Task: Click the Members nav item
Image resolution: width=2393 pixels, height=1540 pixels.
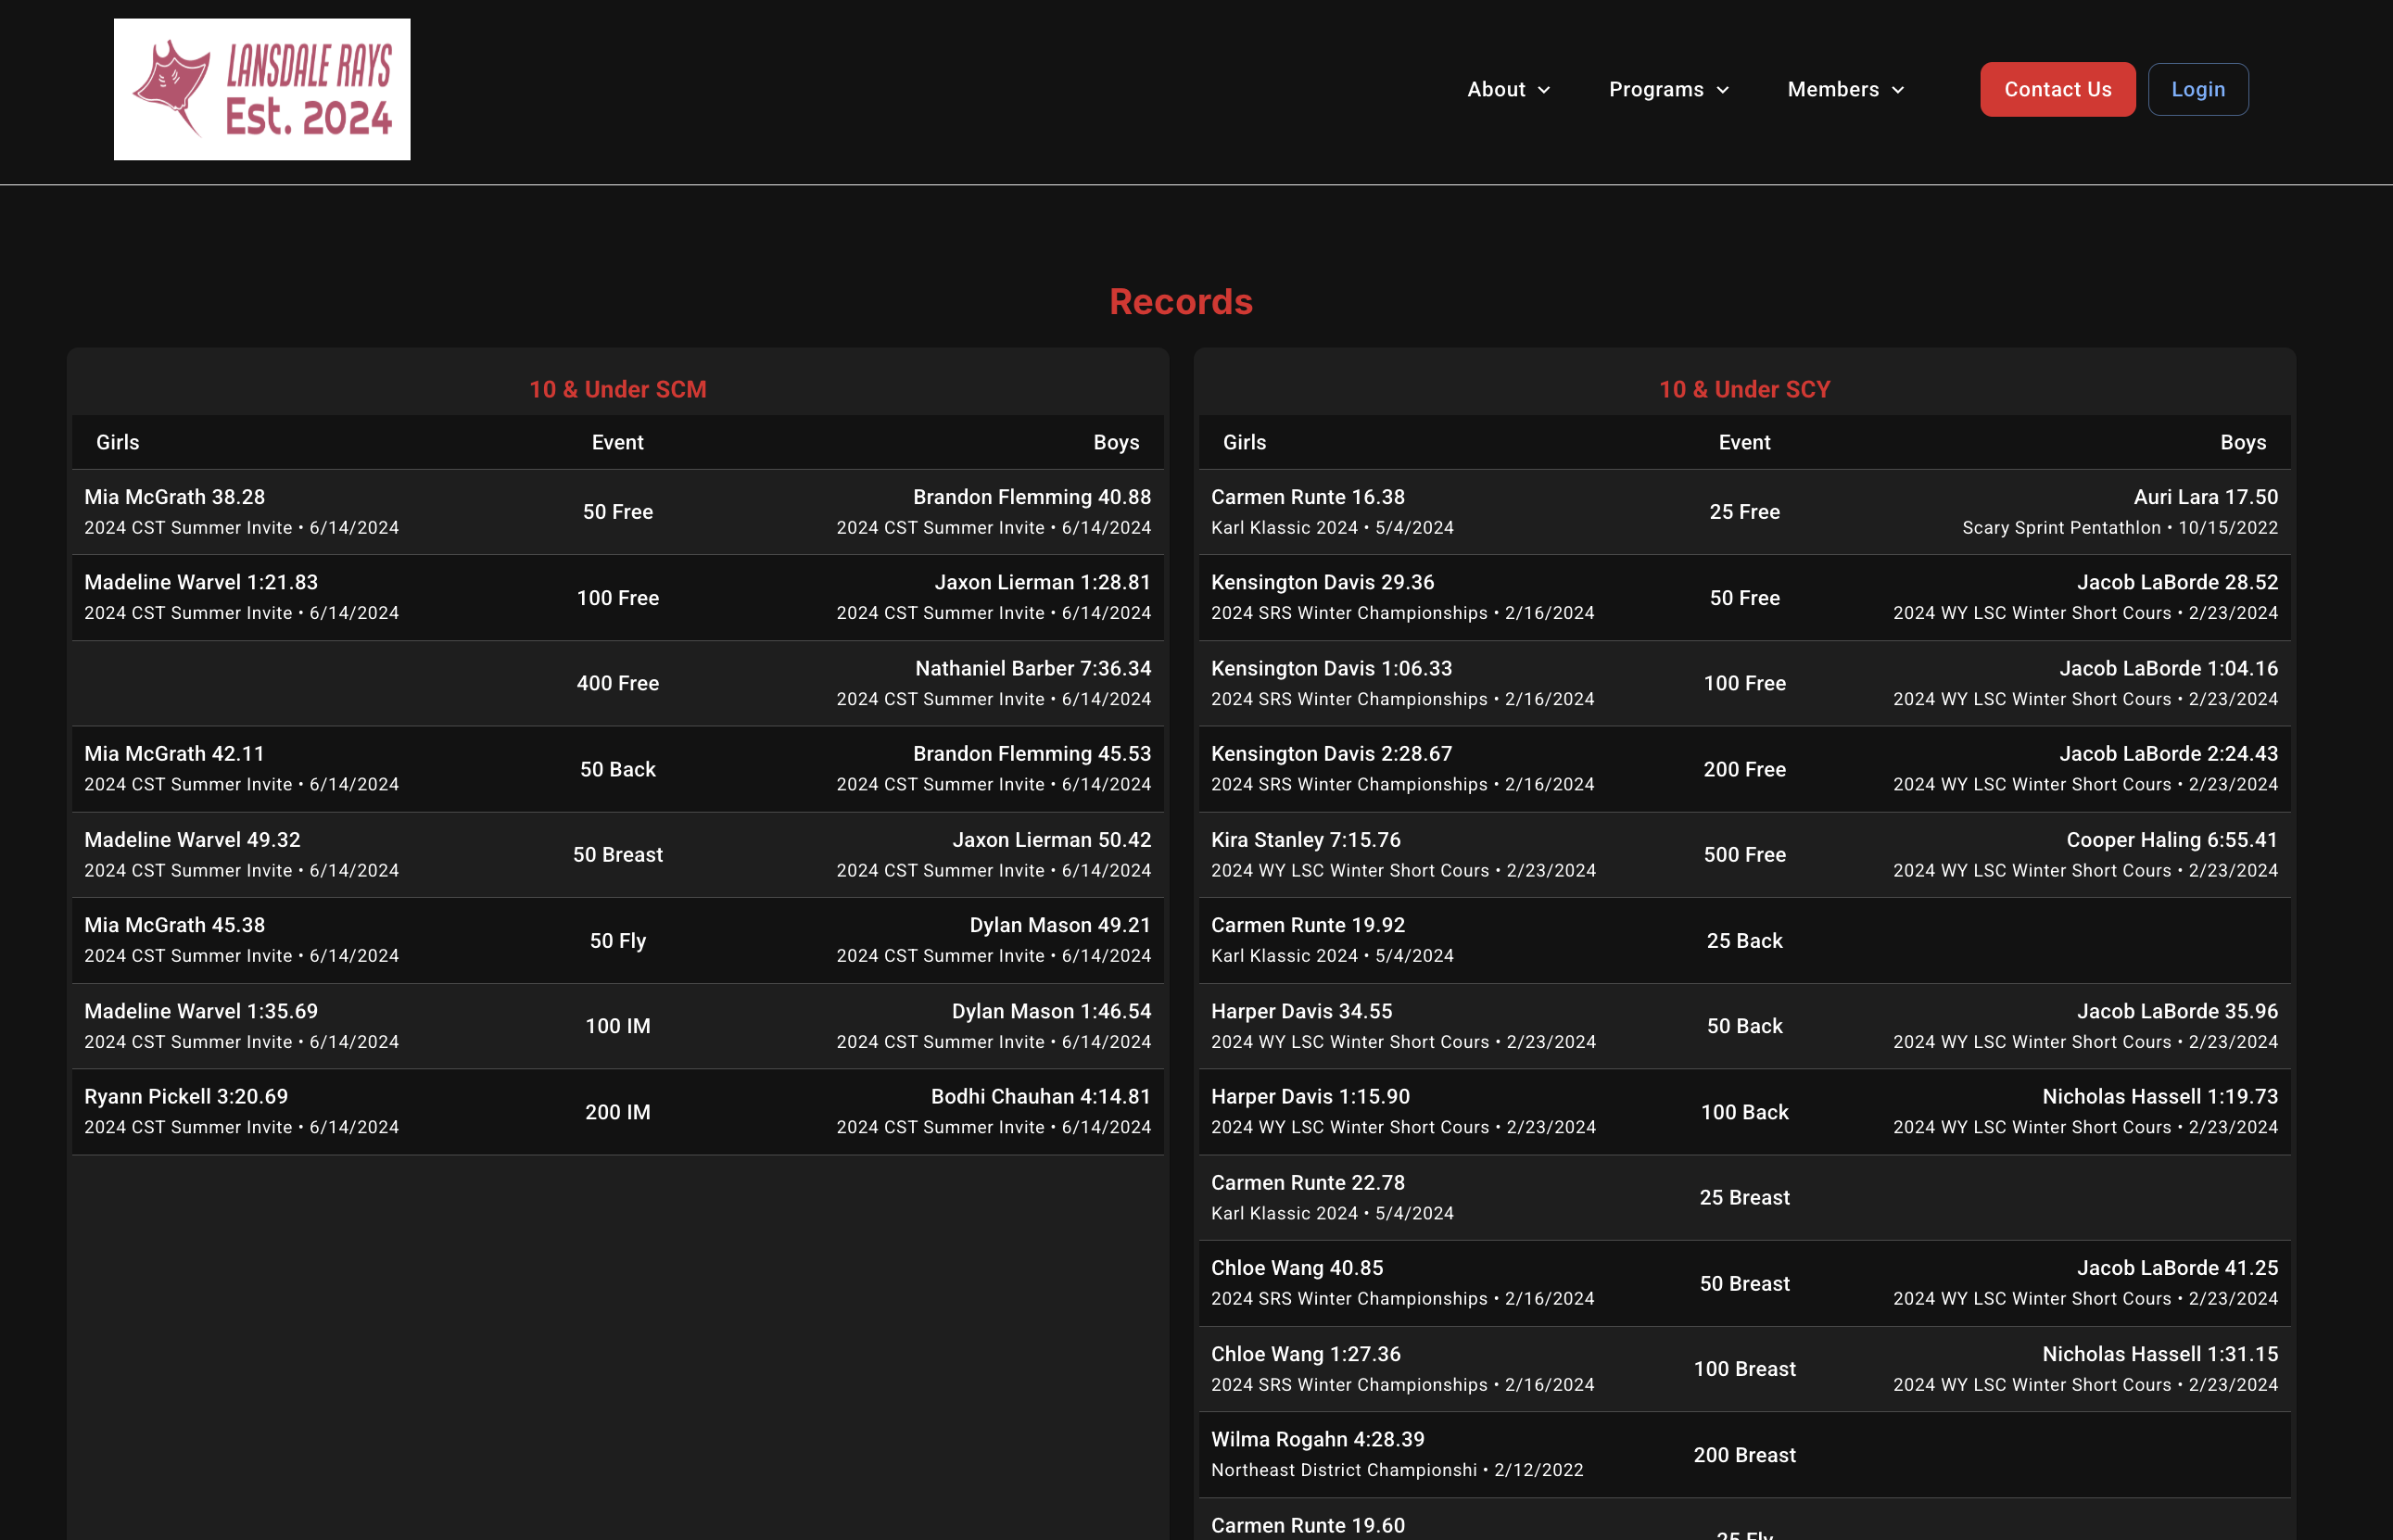Action: (x=1832, y=90)
